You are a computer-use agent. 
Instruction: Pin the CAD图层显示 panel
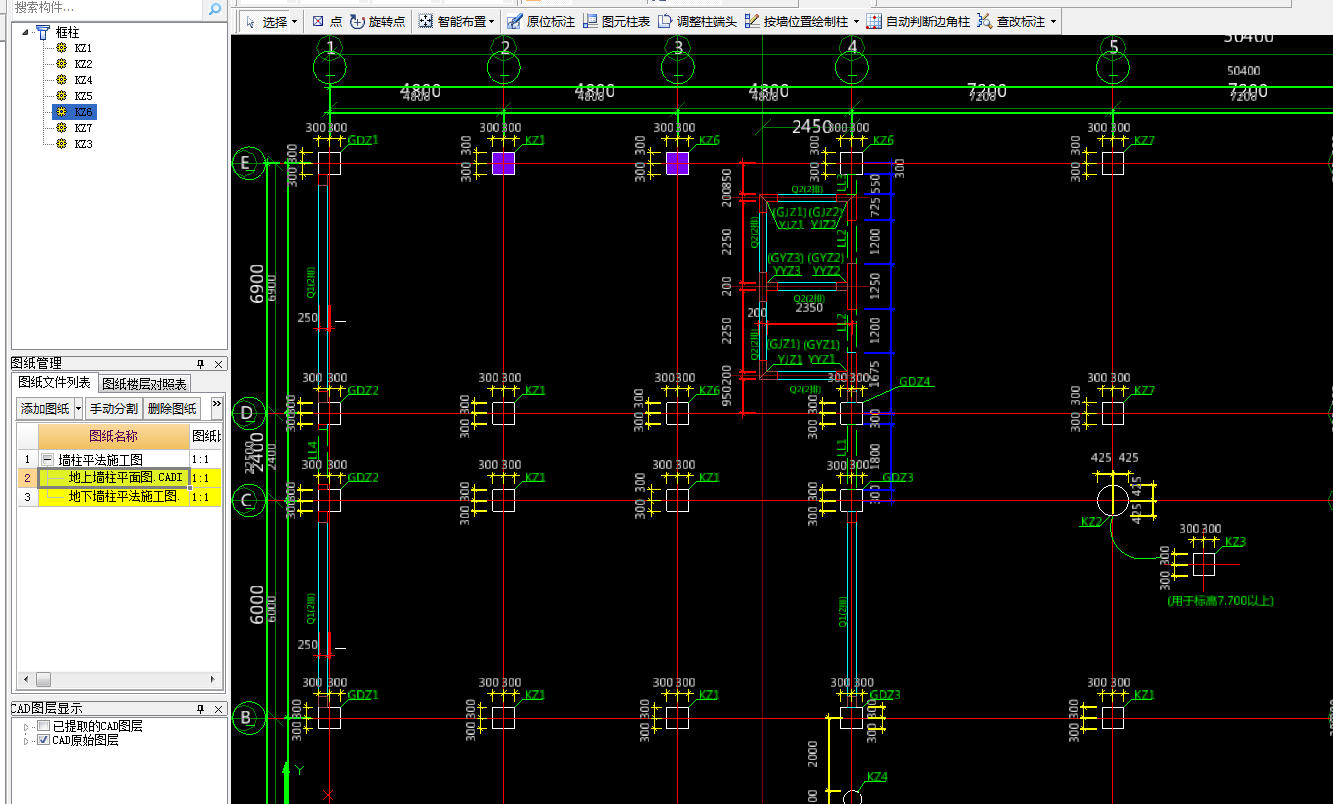pyautogui.click(x=201, y=708)
